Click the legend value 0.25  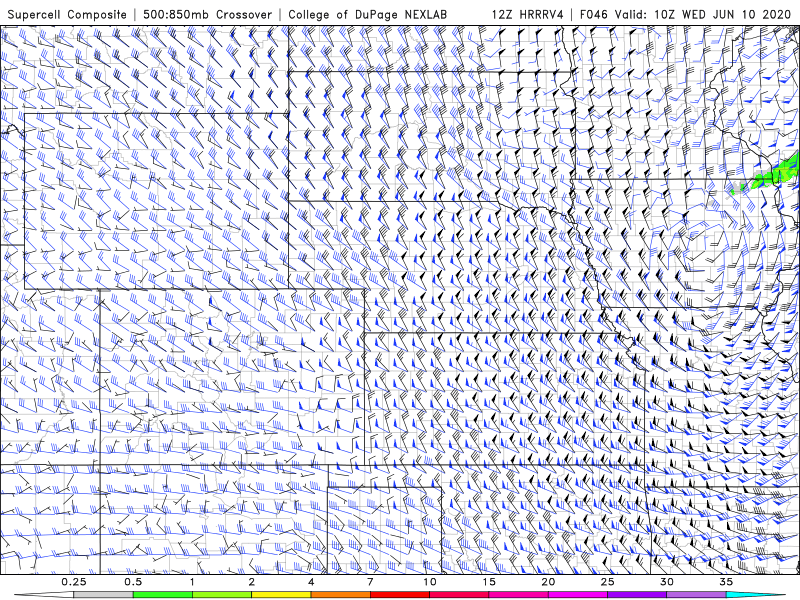coord(74,582)
